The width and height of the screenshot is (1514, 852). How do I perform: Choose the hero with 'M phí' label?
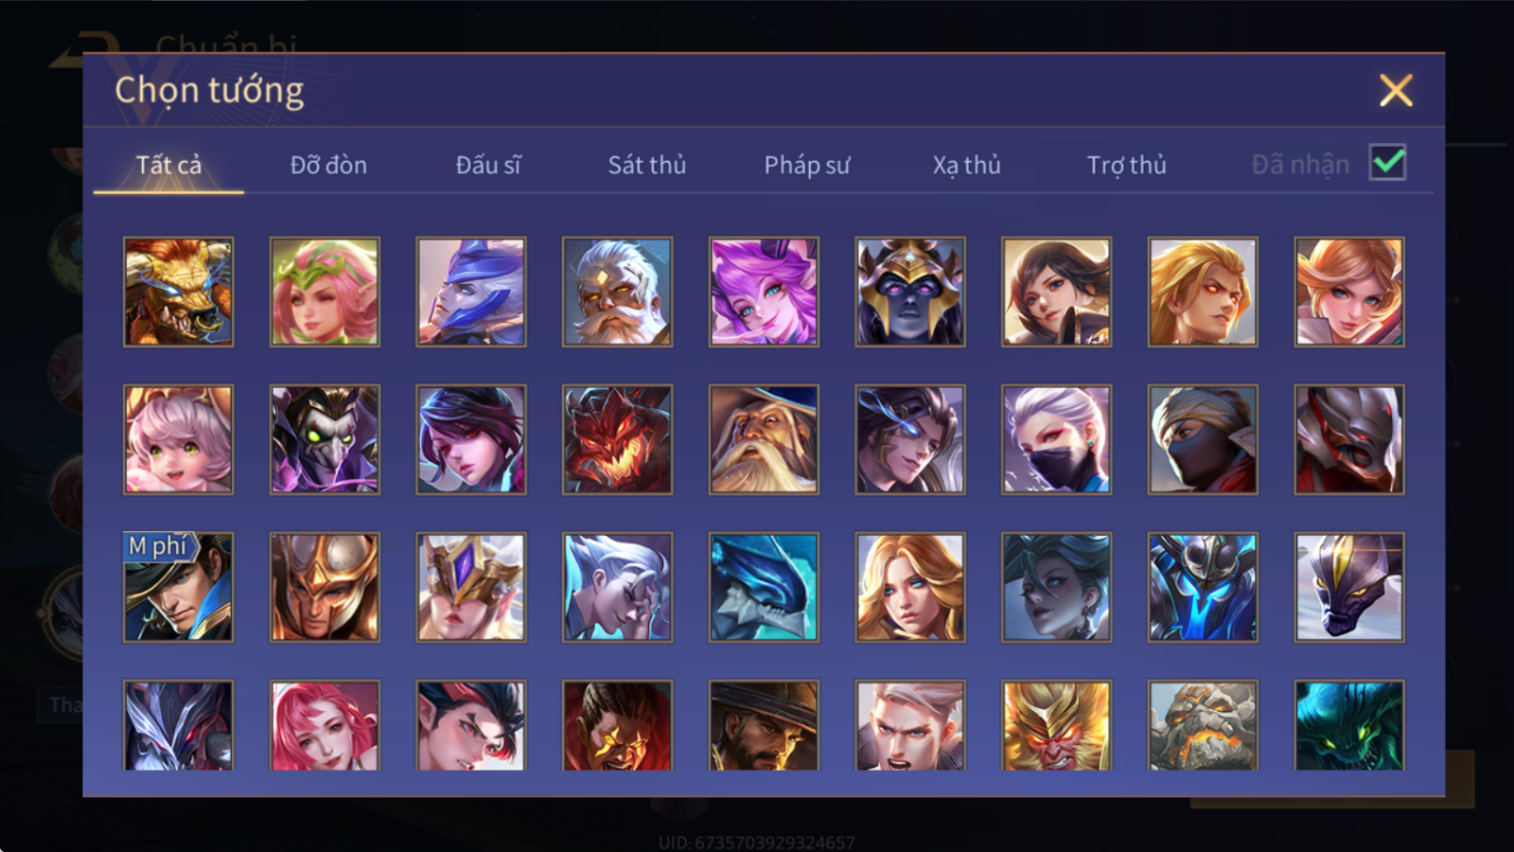pos(178,587)
